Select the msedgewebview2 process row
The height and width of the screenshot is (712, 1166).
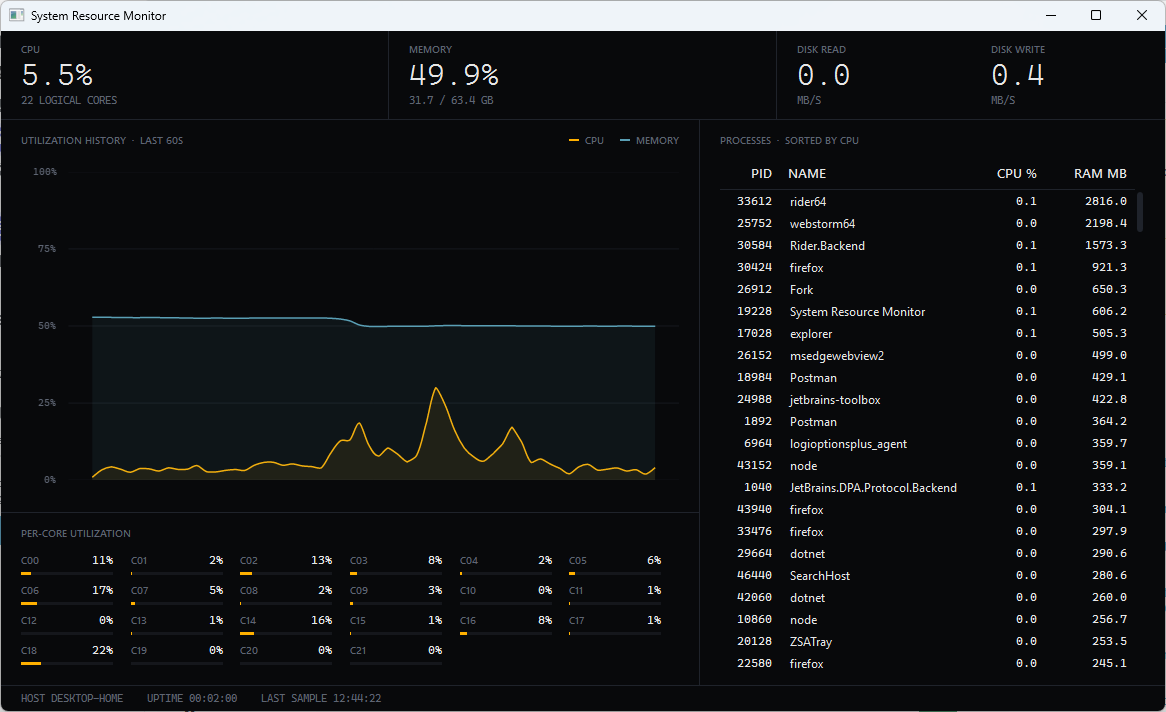[929, 356]
